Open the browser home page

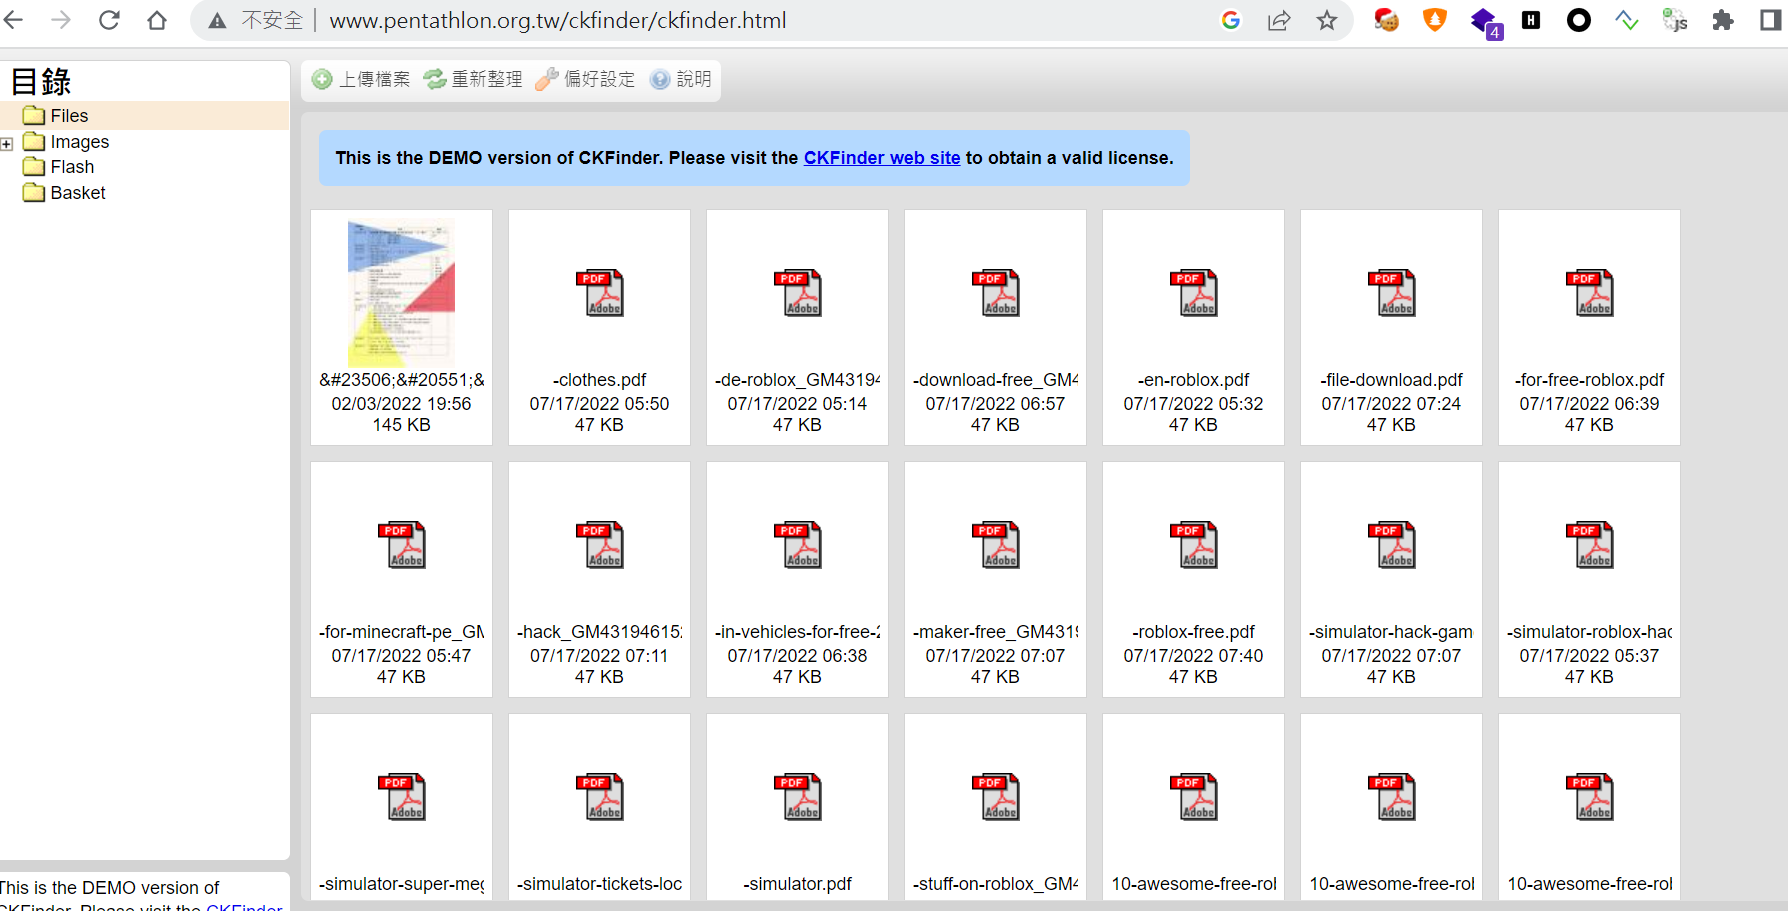[x=157, y=20]
